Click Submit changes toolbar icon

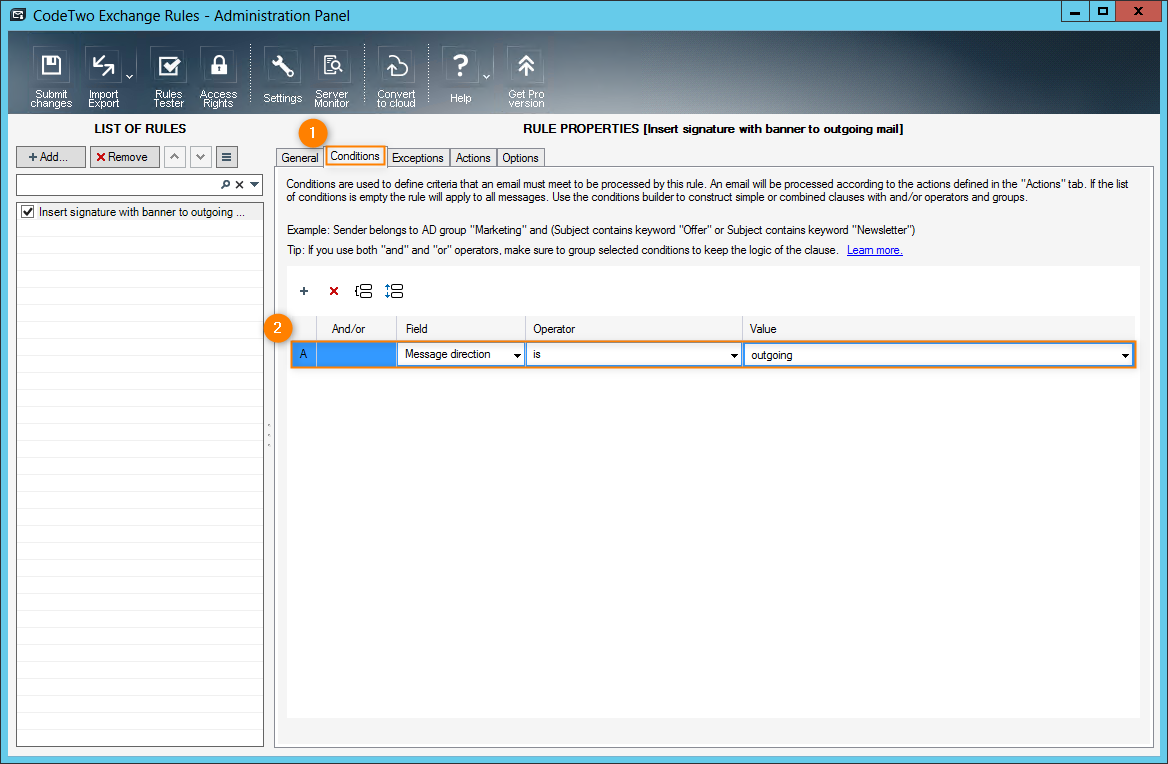click(x=51, y=78)
